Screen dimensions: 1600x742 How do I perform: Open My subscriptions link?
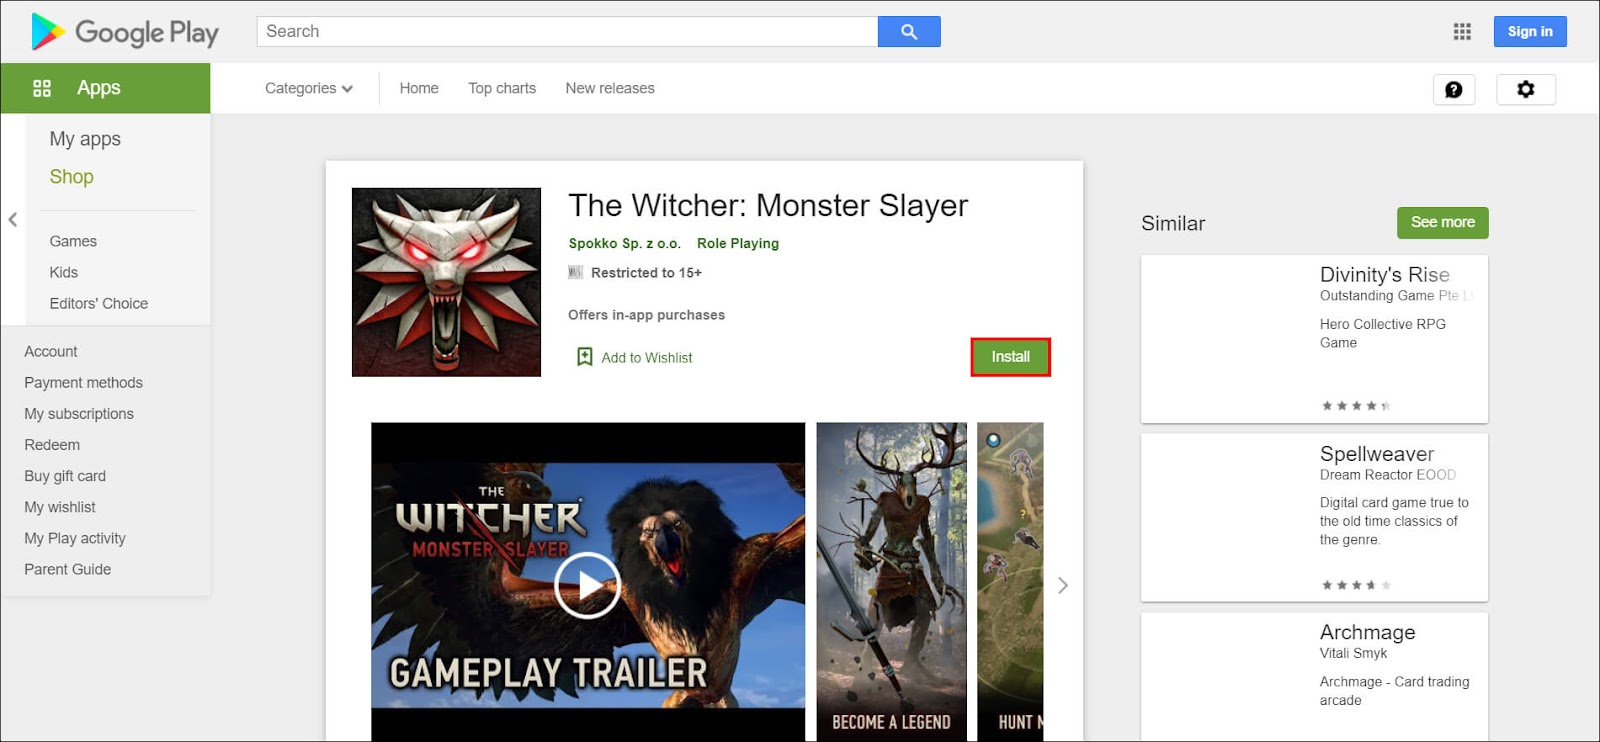(79, 413)
